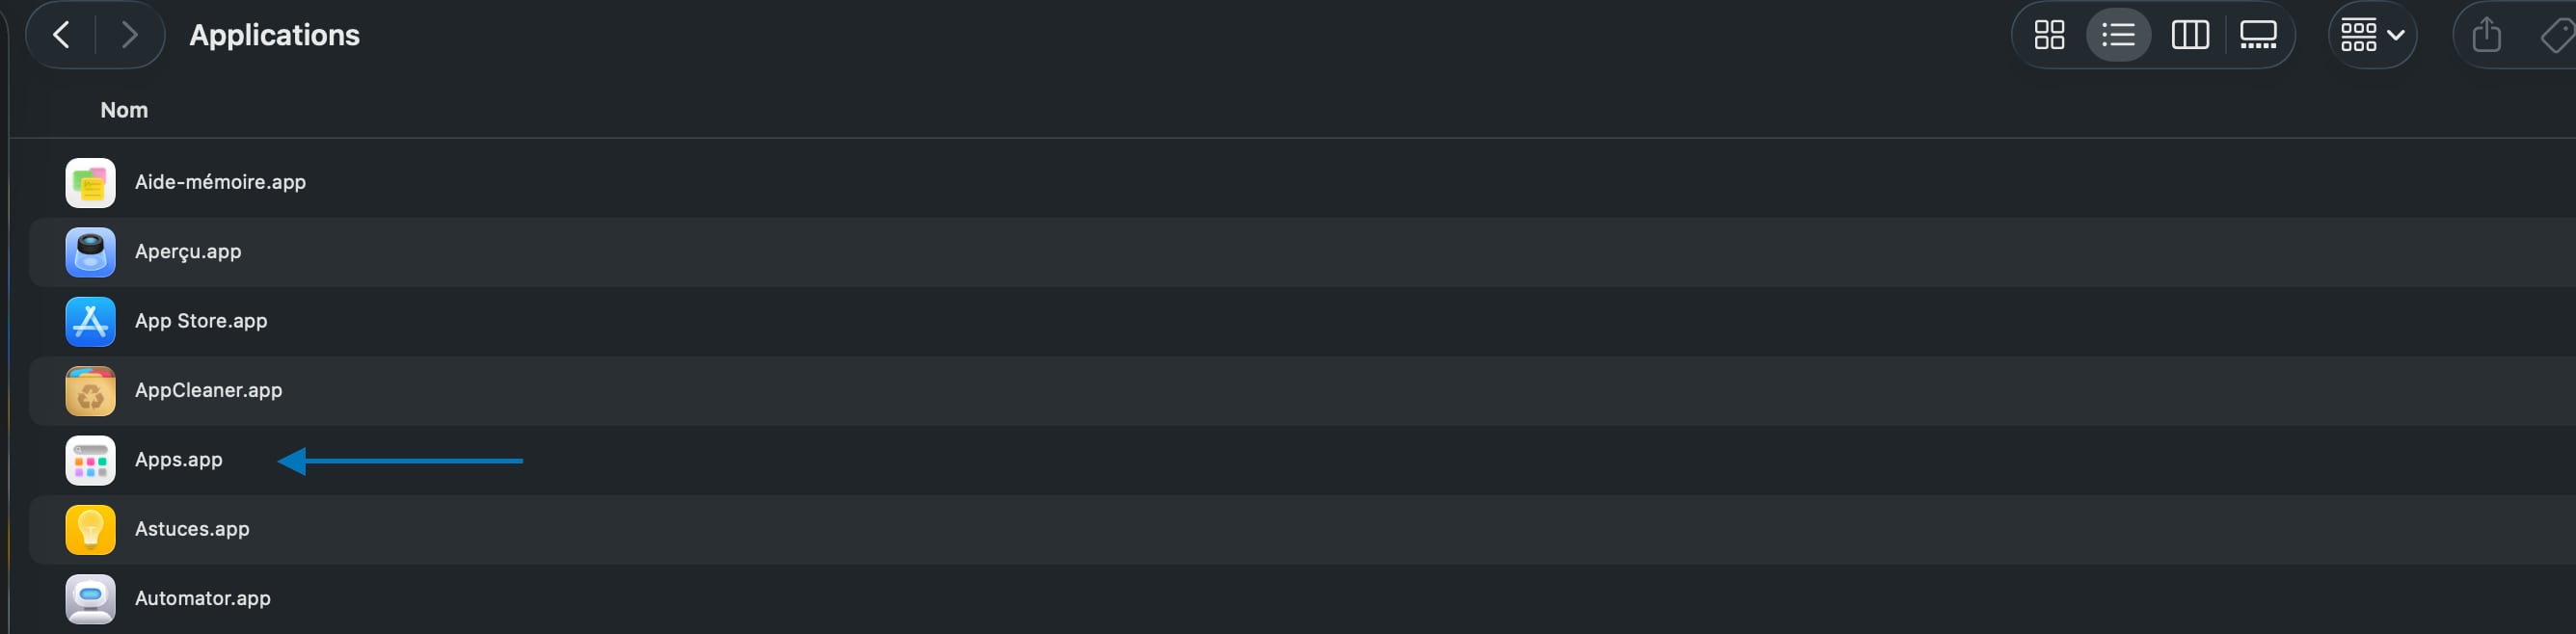Select the Automator.app row label
The width and height of the screenshot is (2576, 634).
pos(203,598)
